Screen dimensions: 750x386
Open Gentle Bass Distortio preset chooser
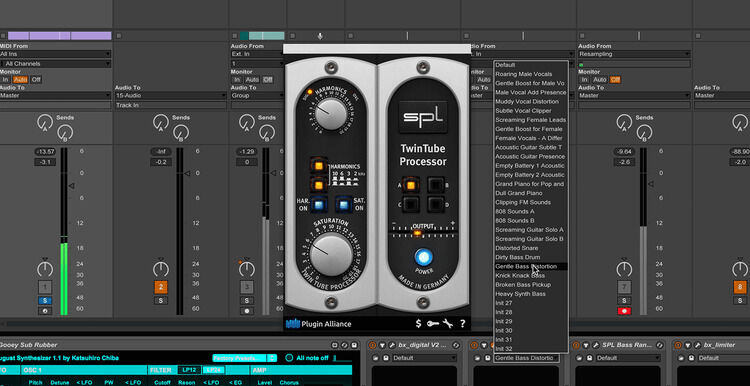coord(526,358)
